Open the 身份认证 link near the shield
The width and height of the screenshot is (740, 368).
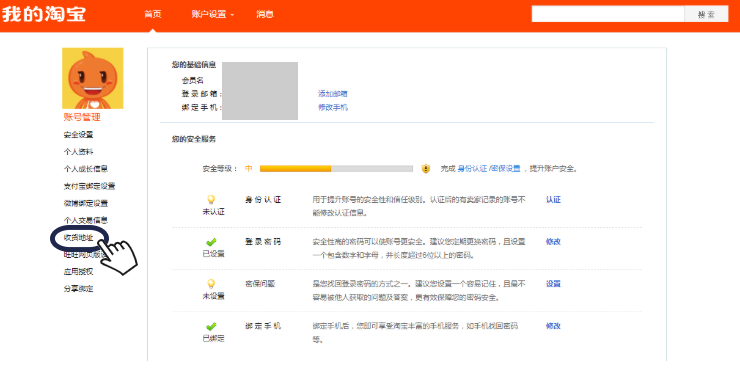pos(472,168)
